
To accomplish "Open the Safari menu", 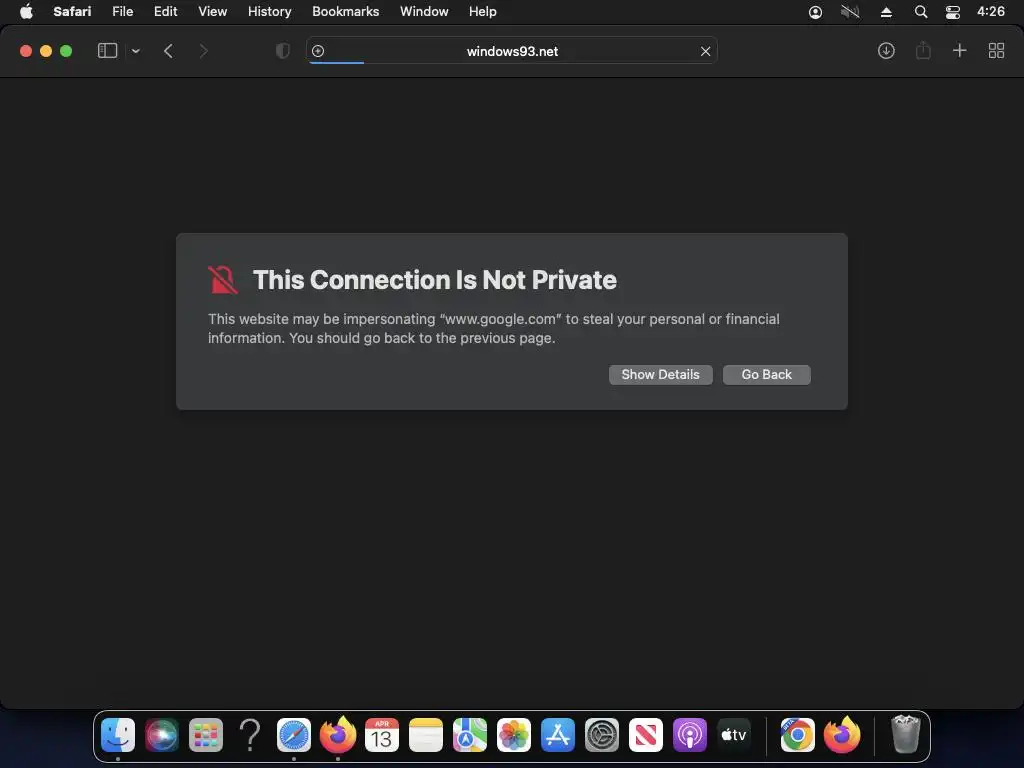I will click(x=72, y=12).
